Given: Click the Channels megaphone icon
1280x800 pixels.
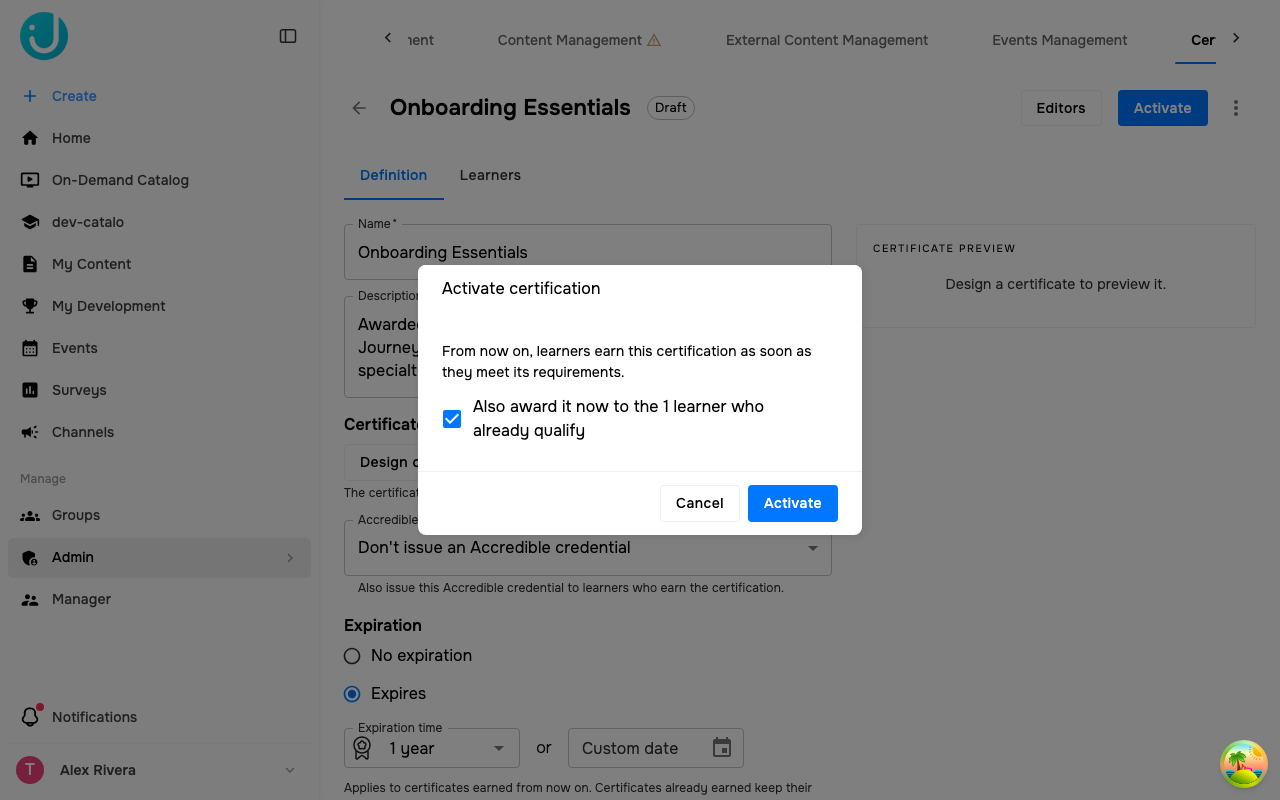Looking at the screenshot, I should point(30,432).
